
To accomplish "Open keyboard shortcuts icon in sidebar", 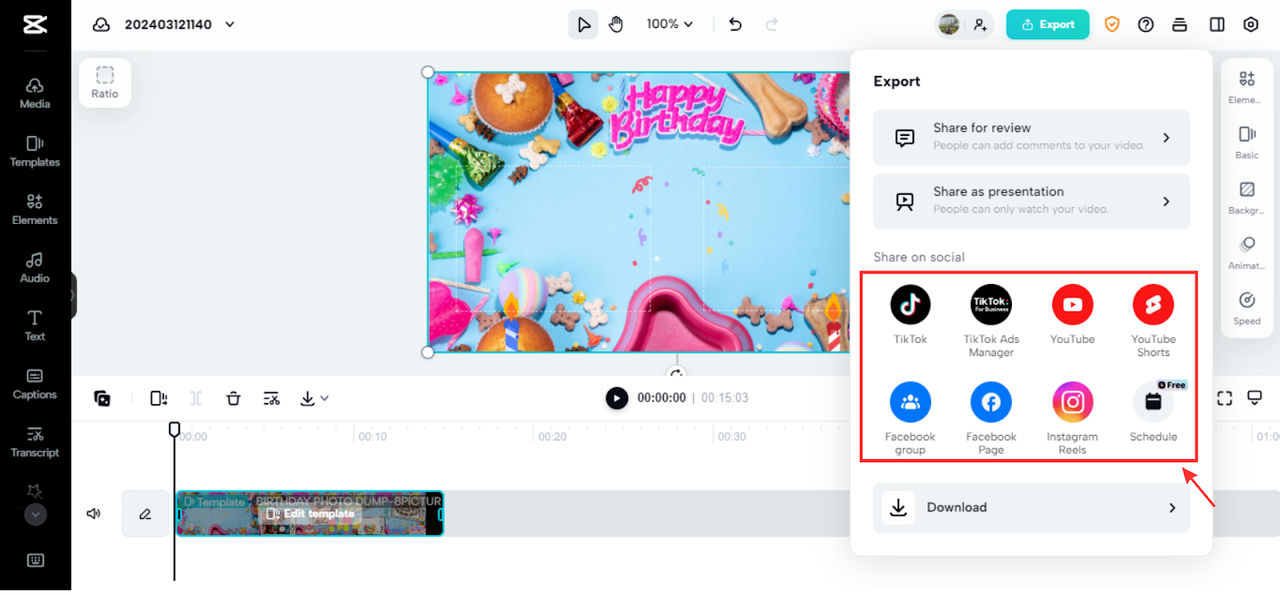I will (35, 560).
